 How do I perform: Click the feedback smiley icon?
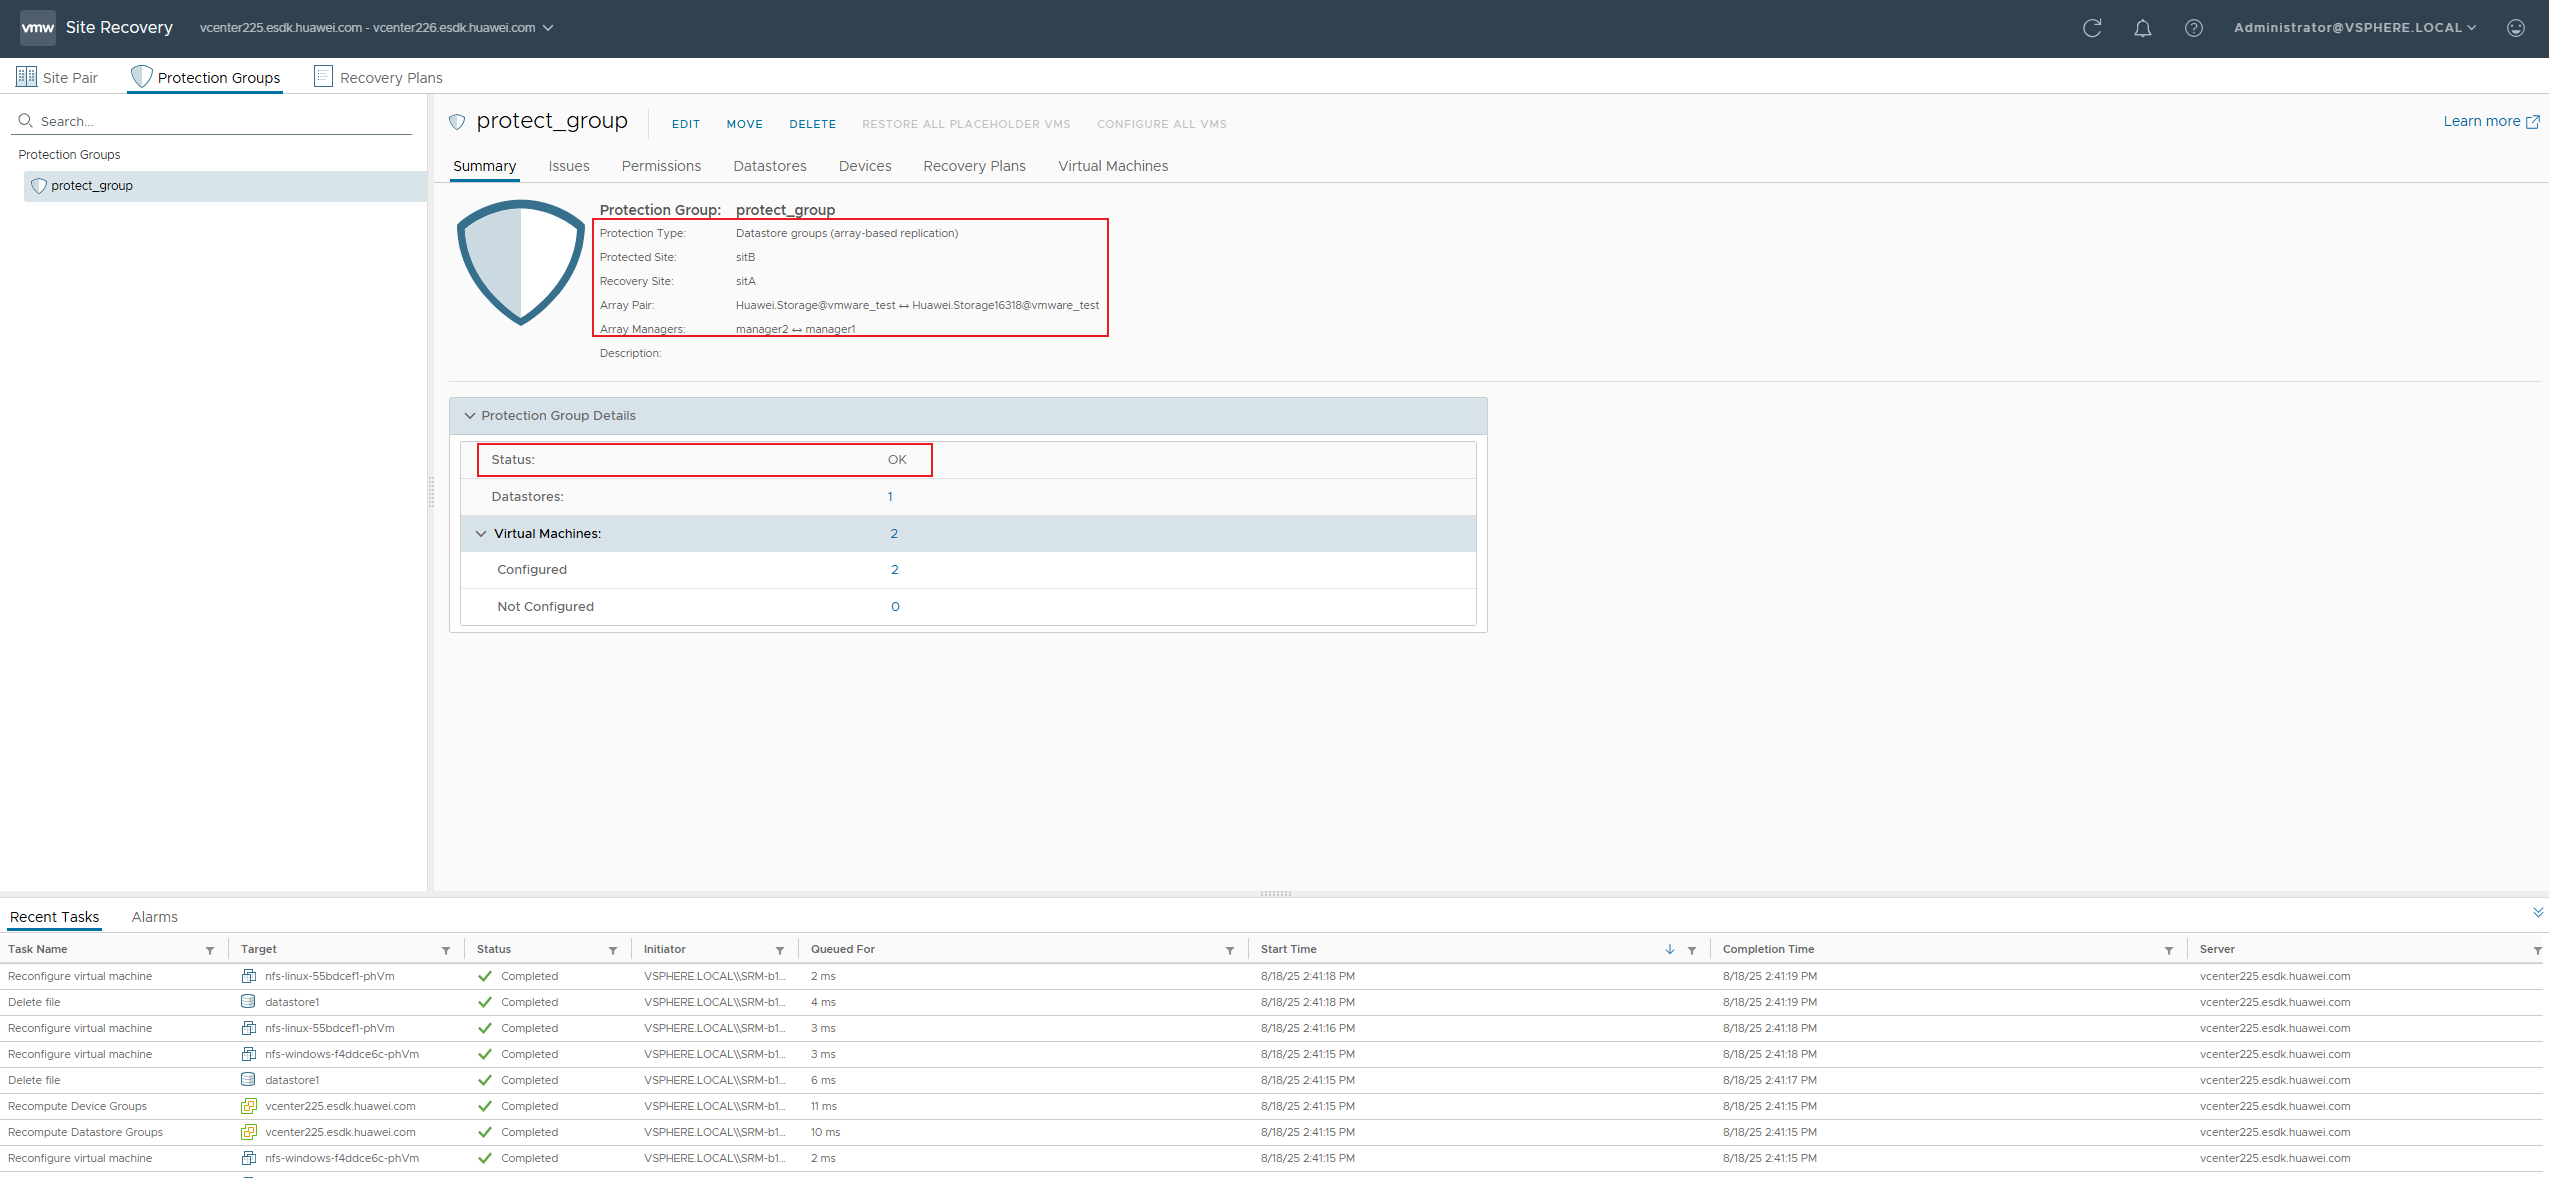tap(2516, 28)
